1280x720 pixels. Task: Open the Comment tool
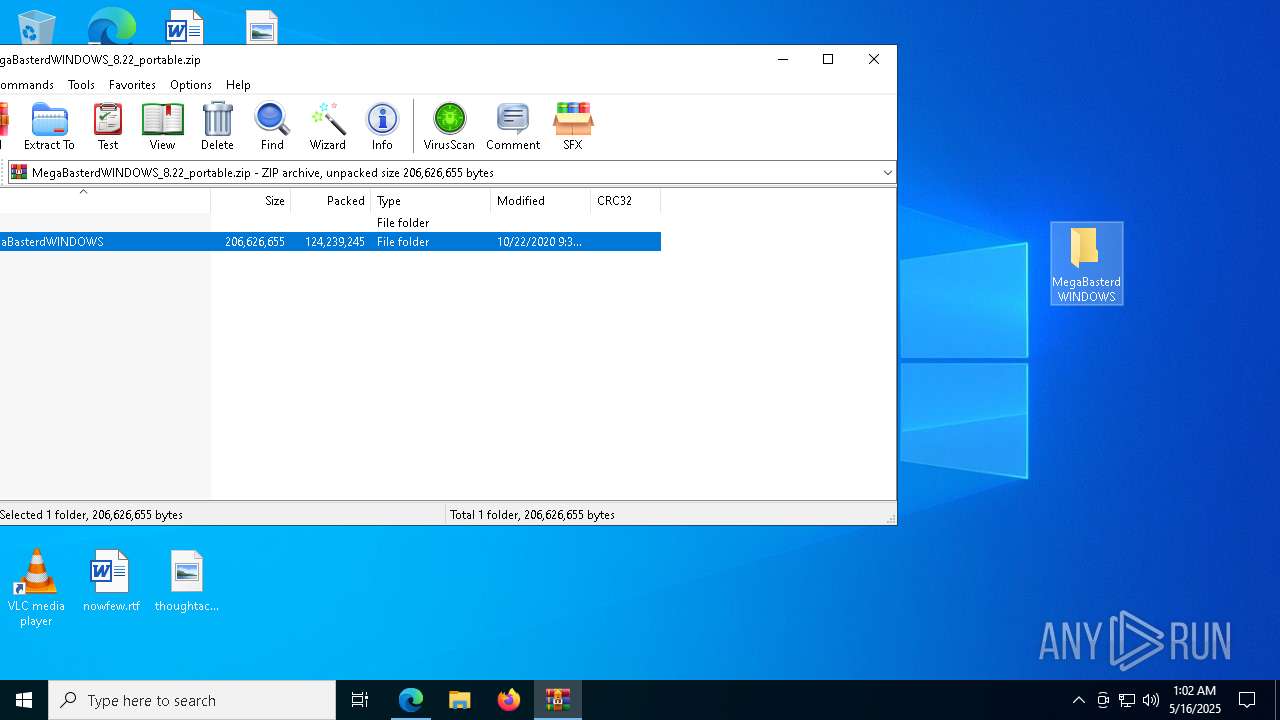coord(513,126)
